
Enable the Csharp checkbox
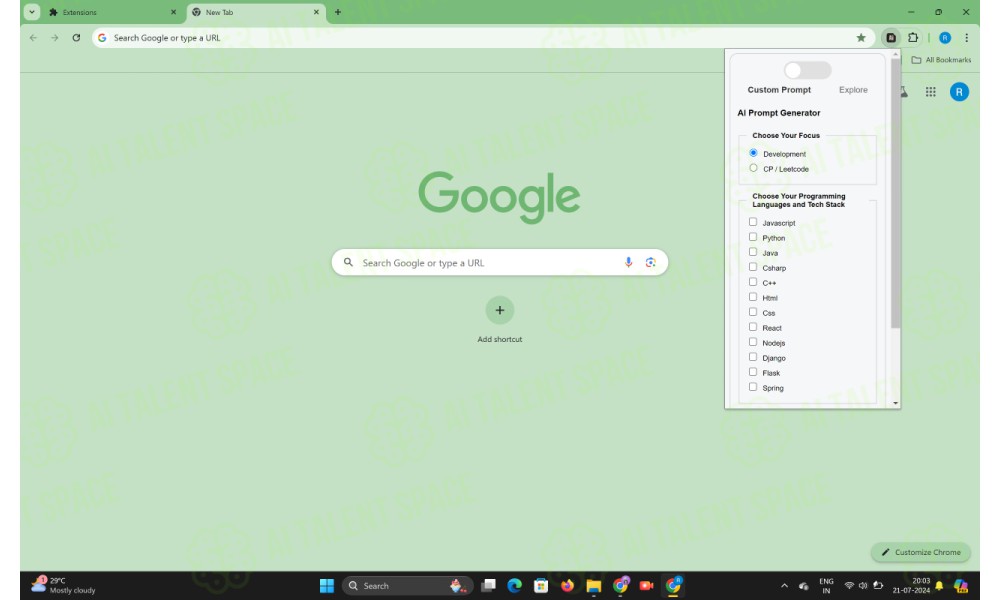click(753, 267)
